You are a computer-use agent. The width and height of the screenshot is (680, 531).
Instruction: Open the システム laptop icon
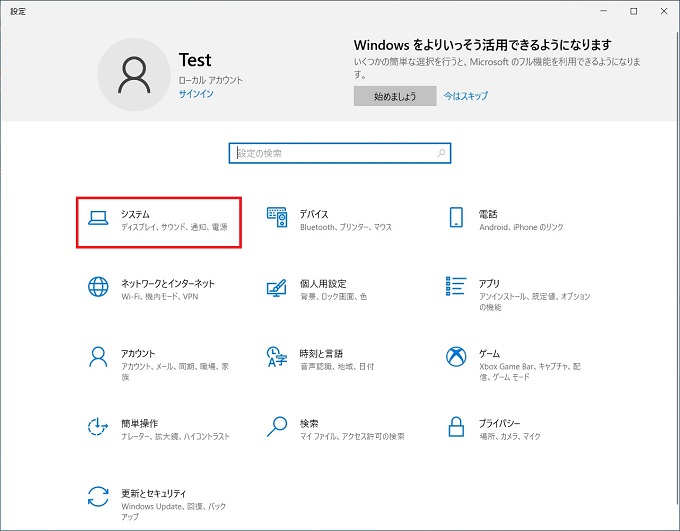coord(98,218)
